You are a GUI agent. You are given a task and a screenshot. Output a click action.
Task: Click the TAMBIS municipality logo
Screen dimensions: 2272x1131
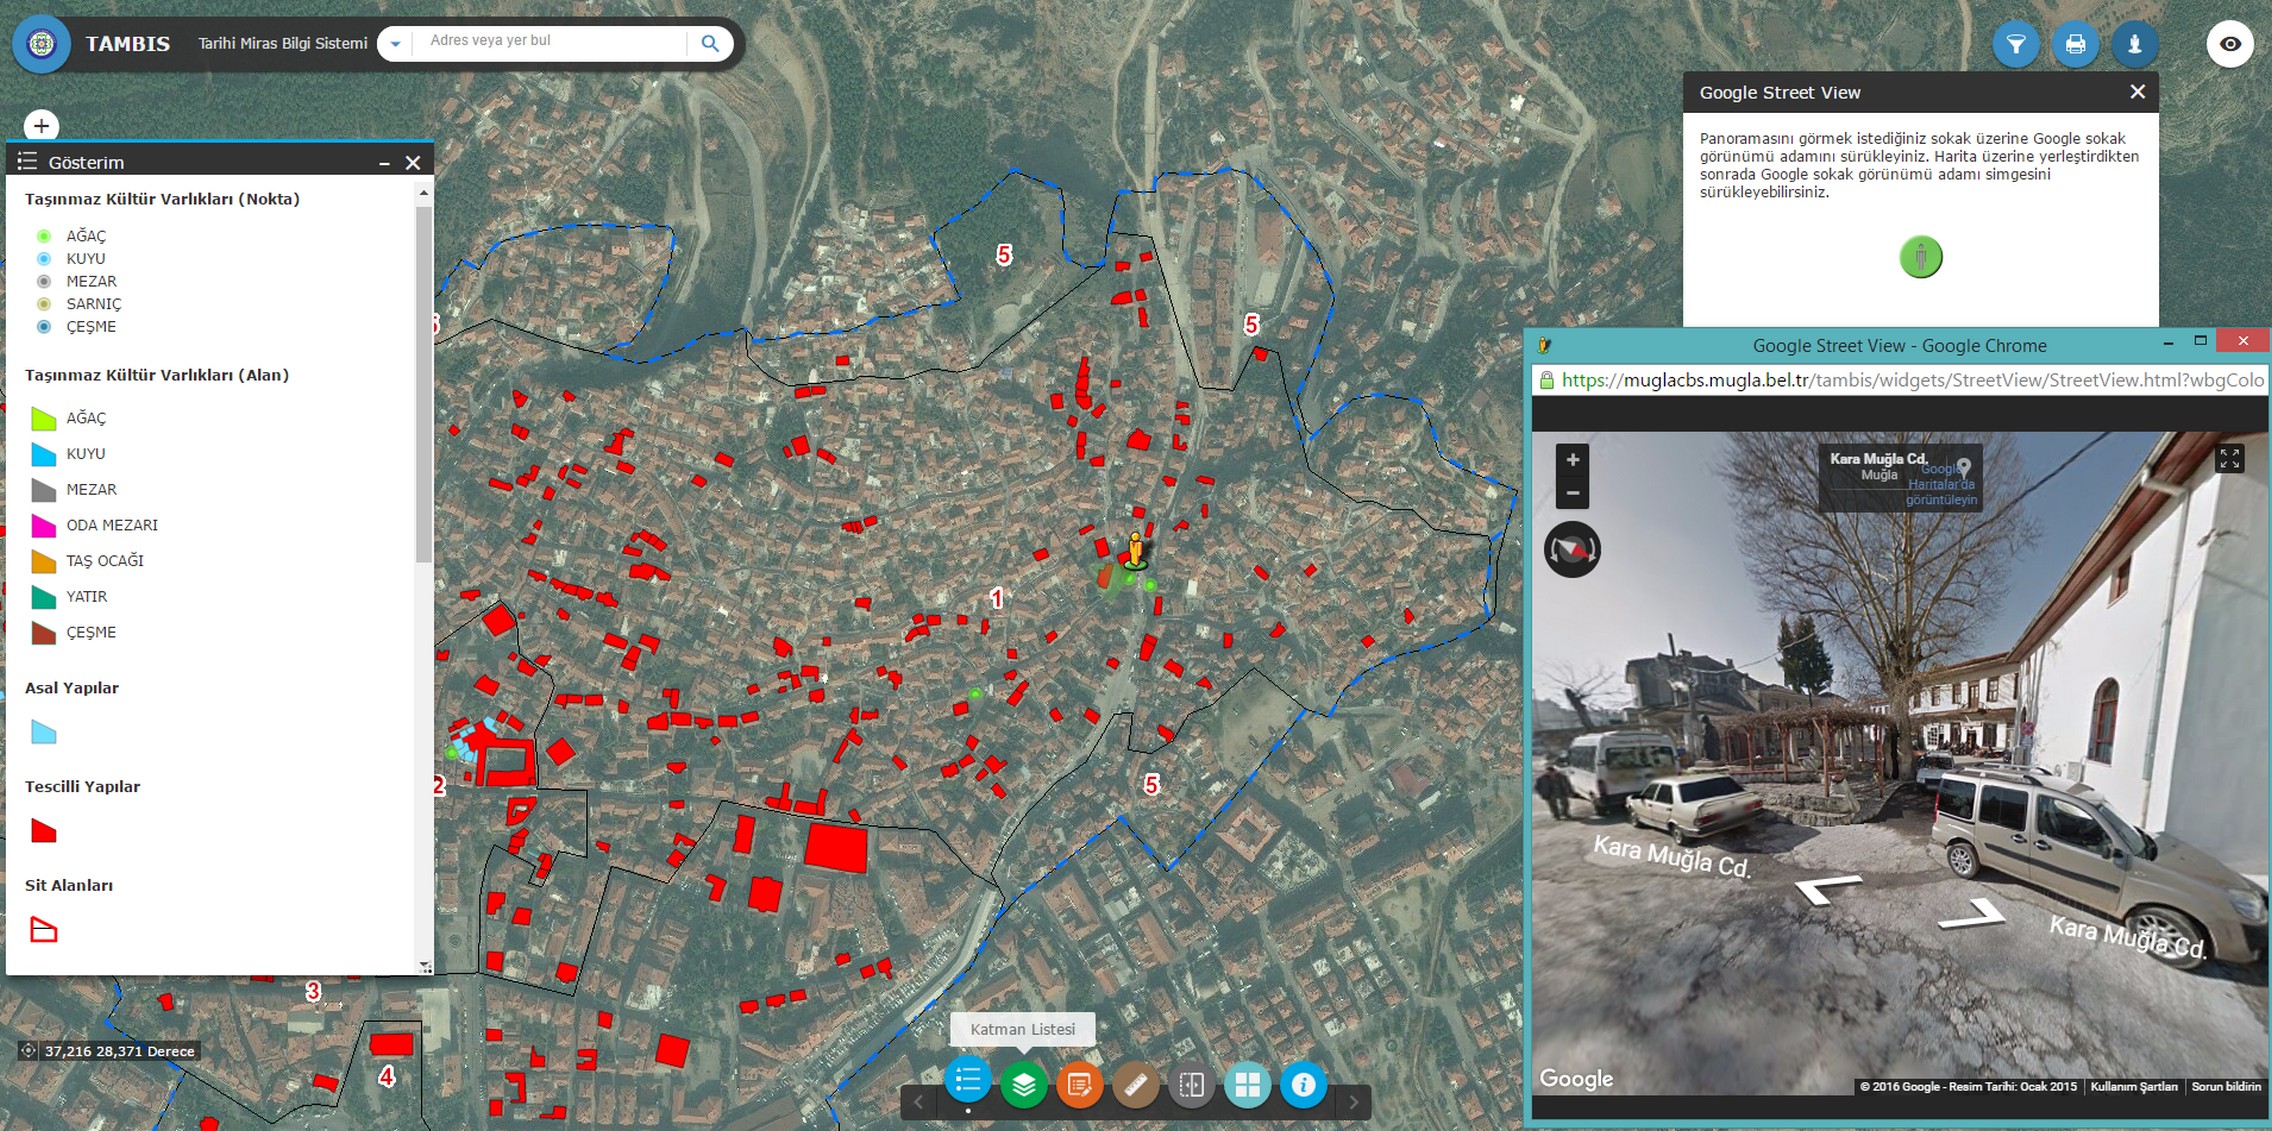point(41,44)
